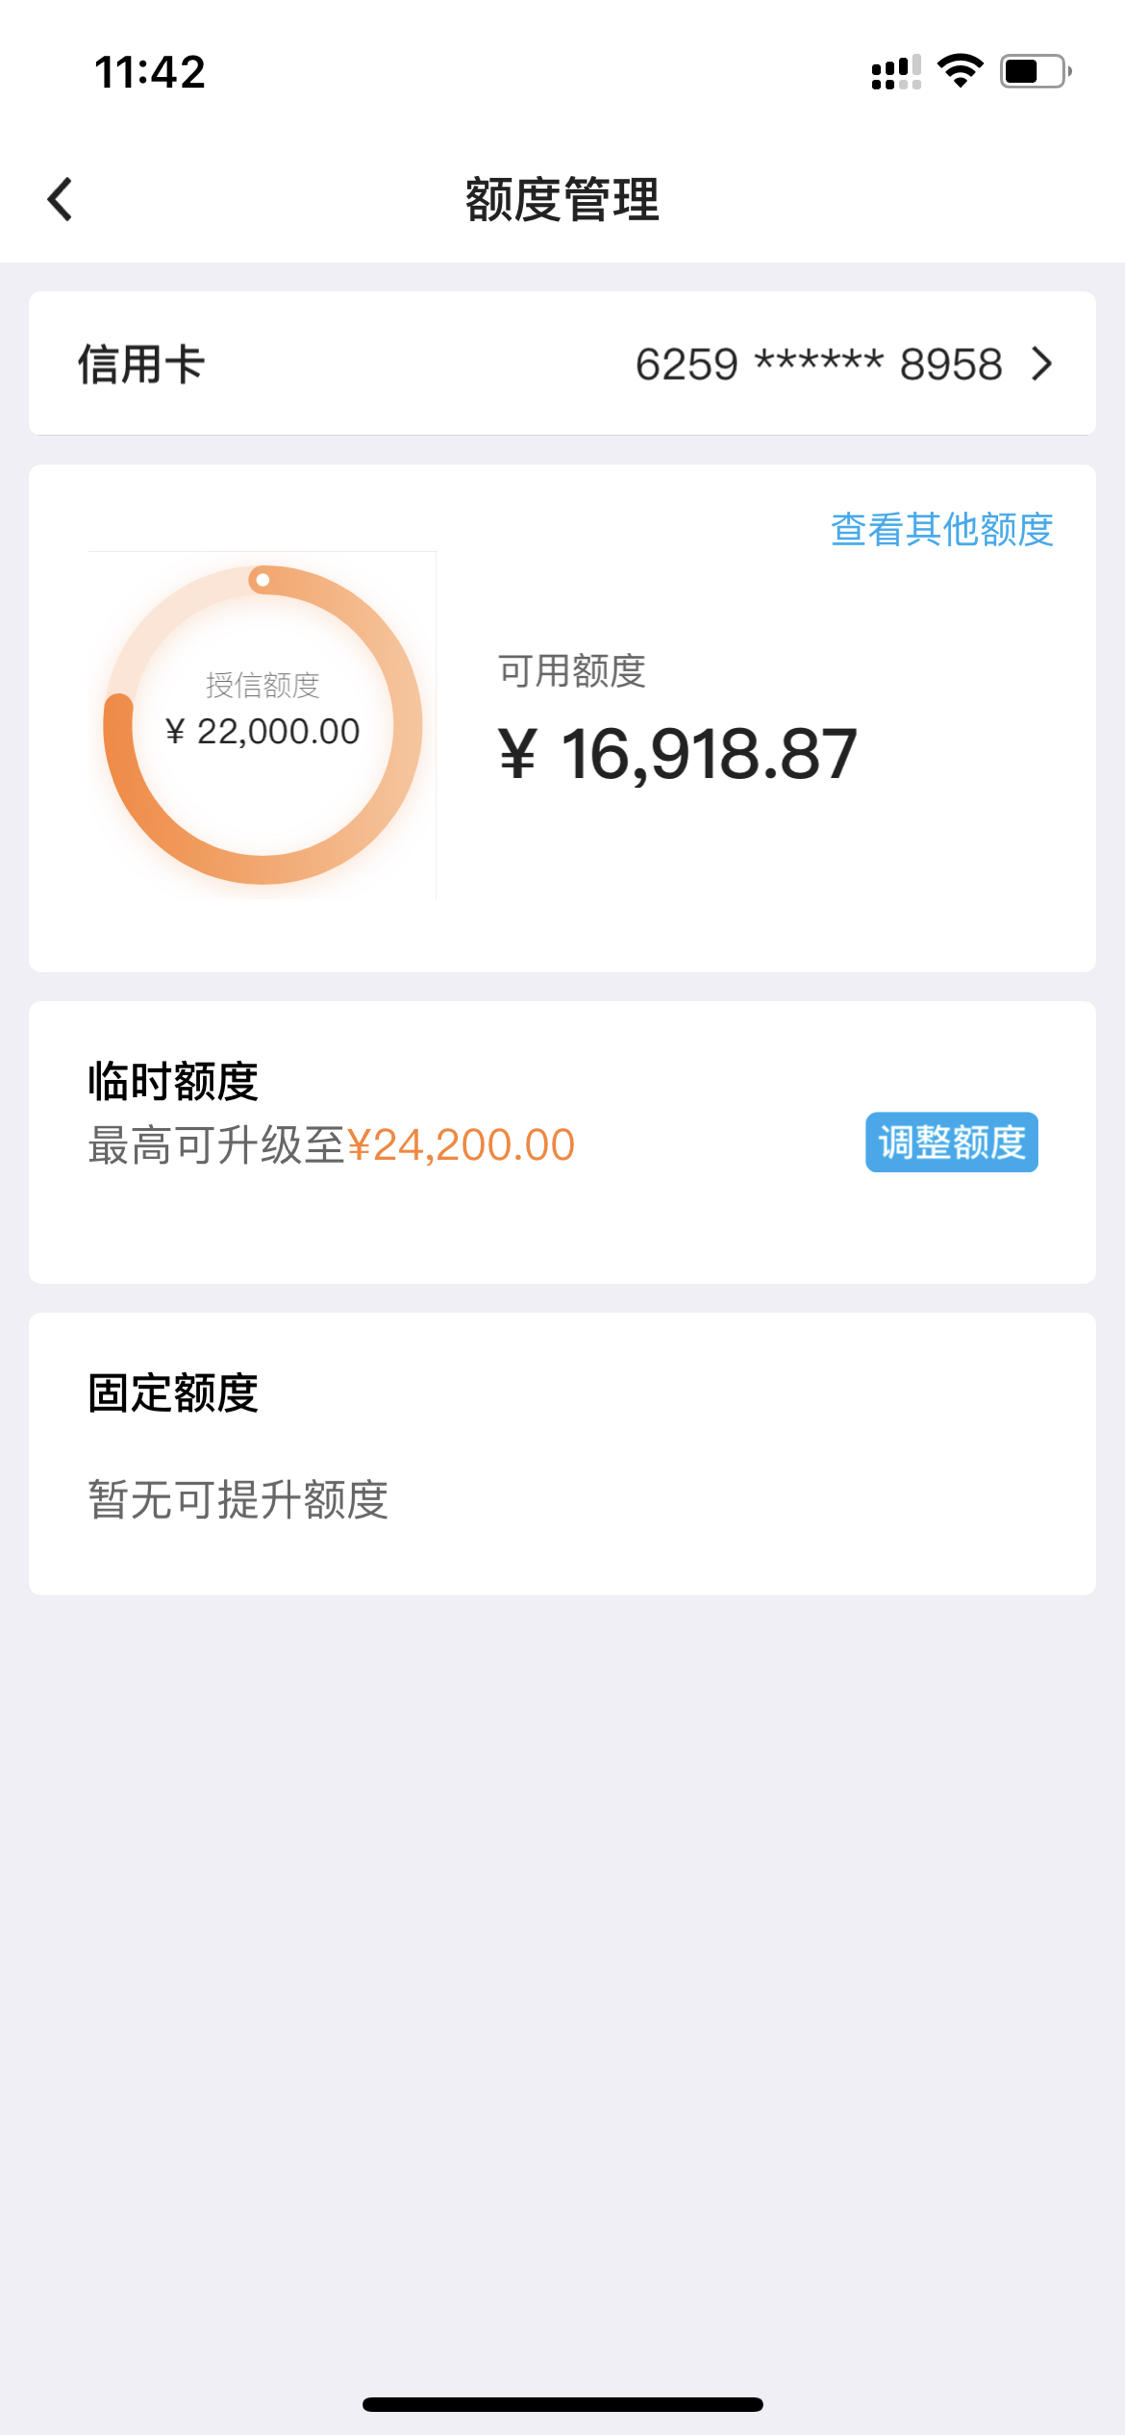
Task: Click the 固定额度 section heading
Action: point(173,1393)
